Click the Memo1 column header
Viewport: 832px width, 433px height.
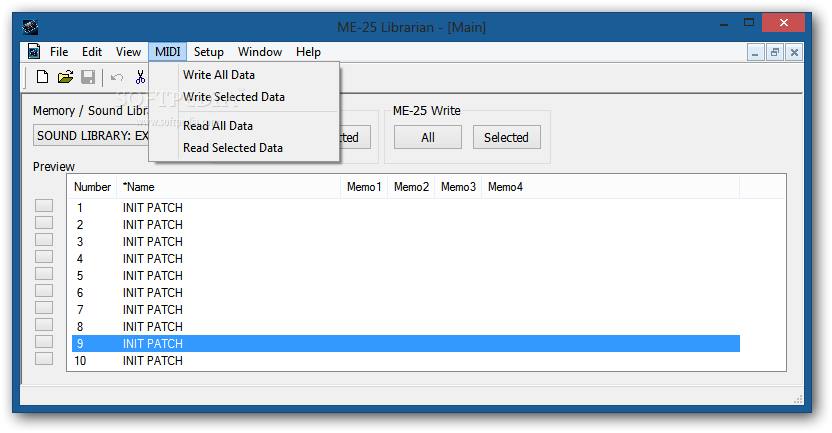364,187
